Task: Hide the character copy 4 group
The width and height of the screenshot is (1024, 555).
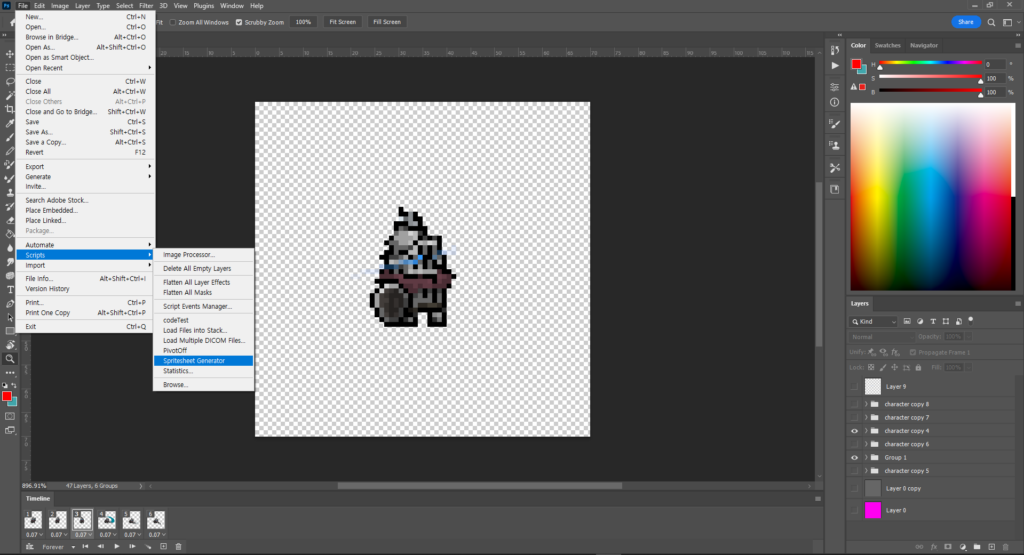Action: [854, 431]
